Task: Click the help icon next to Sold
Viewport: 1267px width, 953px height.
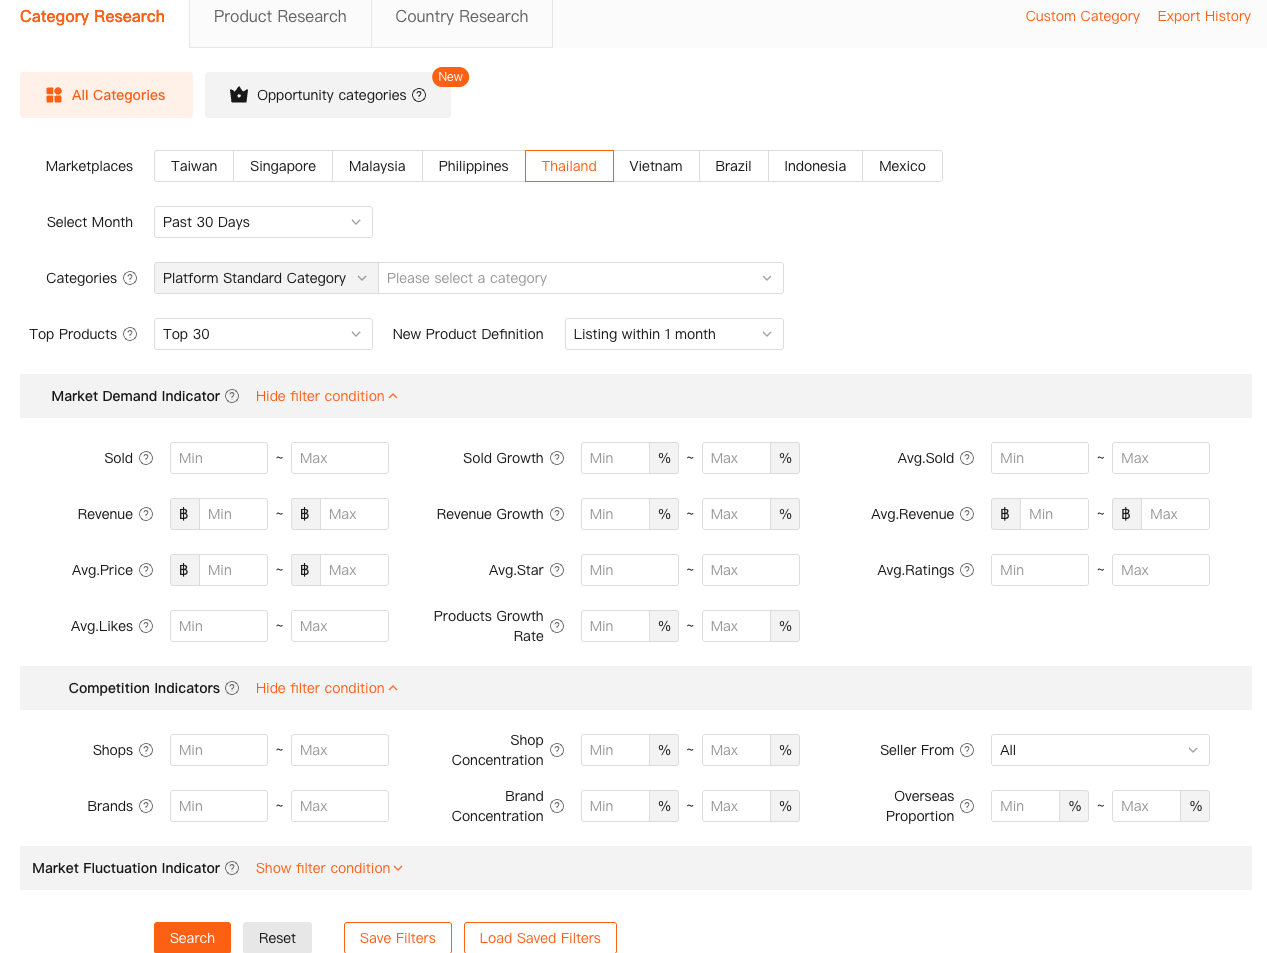Action: [x=147, y=458]
